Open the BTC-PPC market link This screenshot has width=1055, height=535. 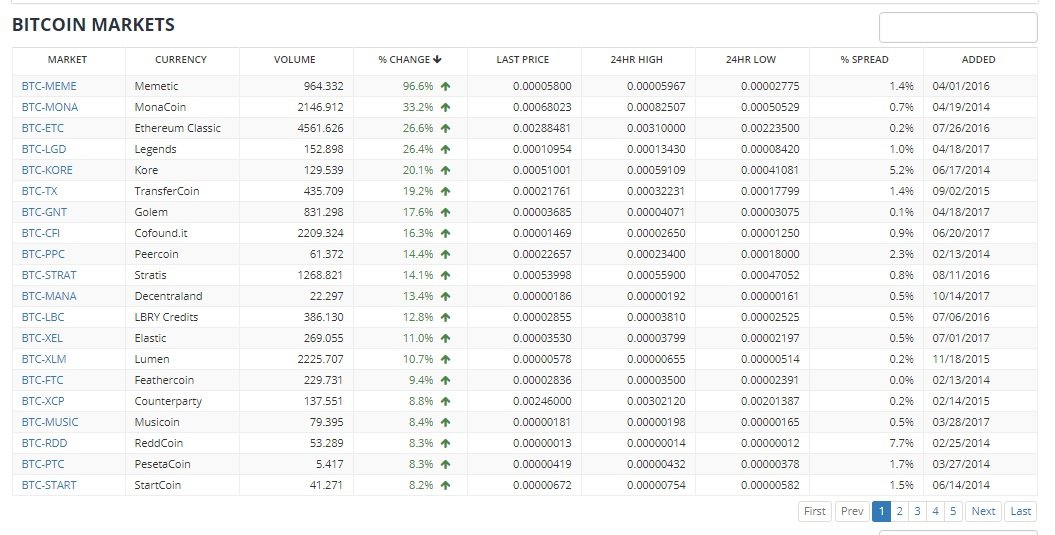(x=43, y=254)
